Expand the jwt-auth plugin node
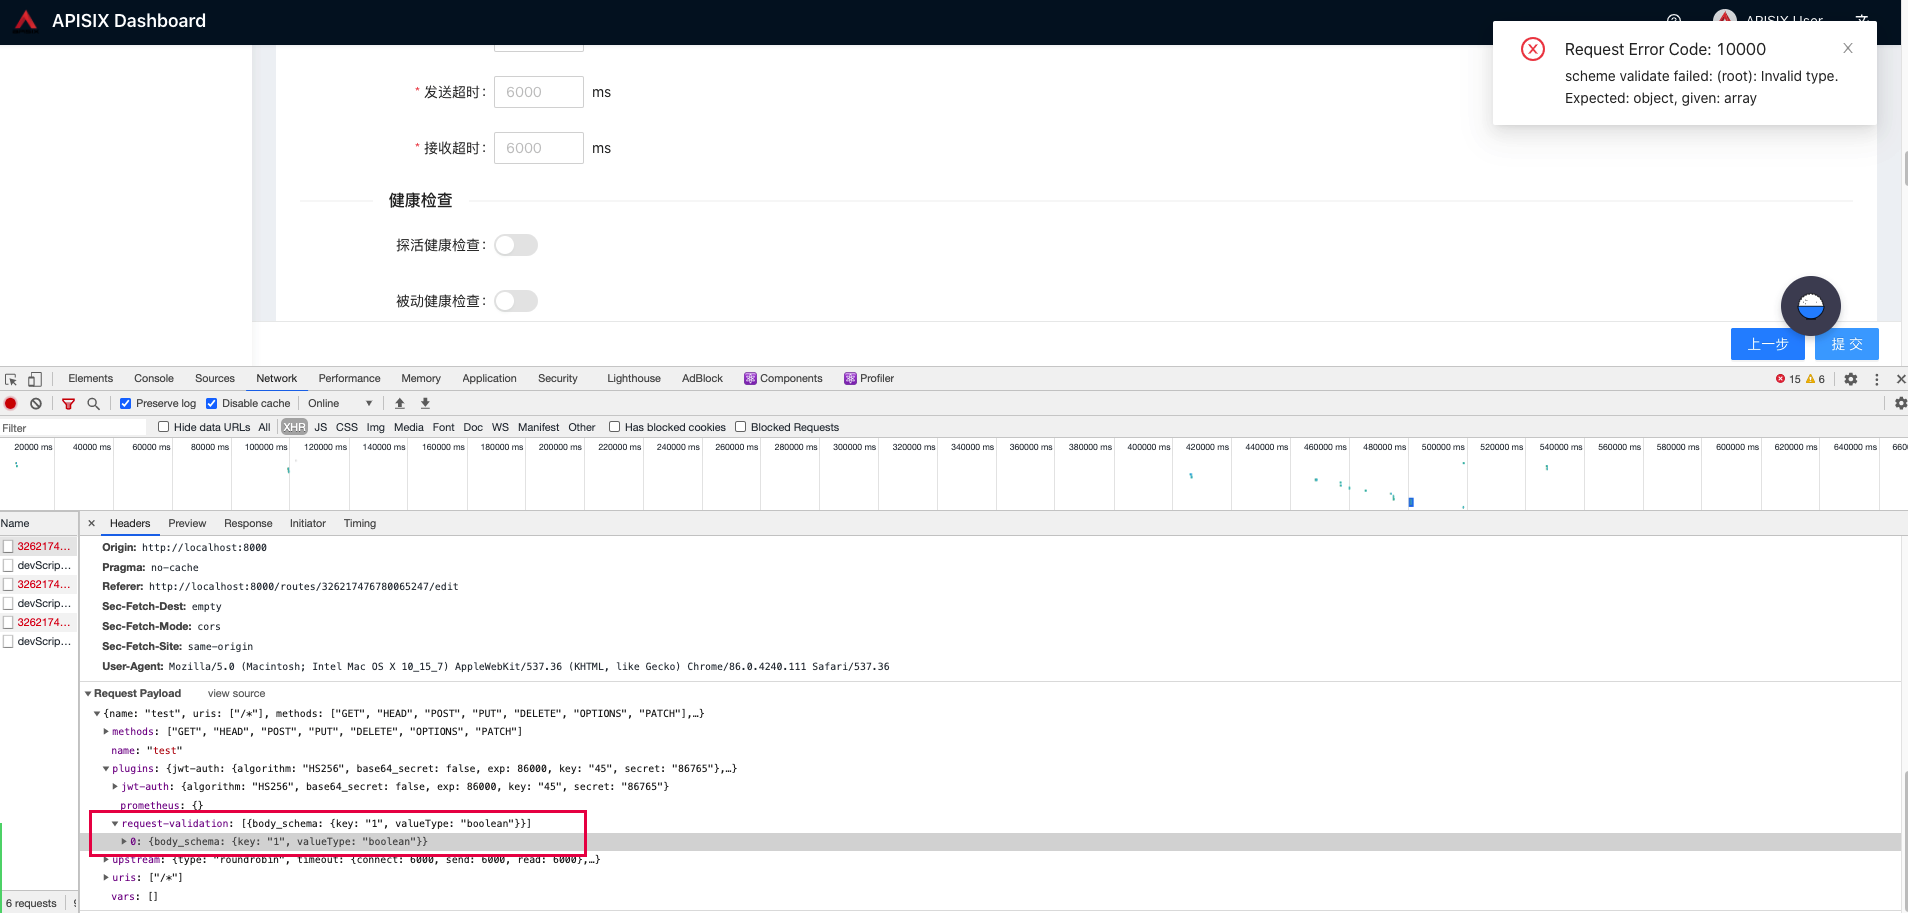 click(115, 786)
